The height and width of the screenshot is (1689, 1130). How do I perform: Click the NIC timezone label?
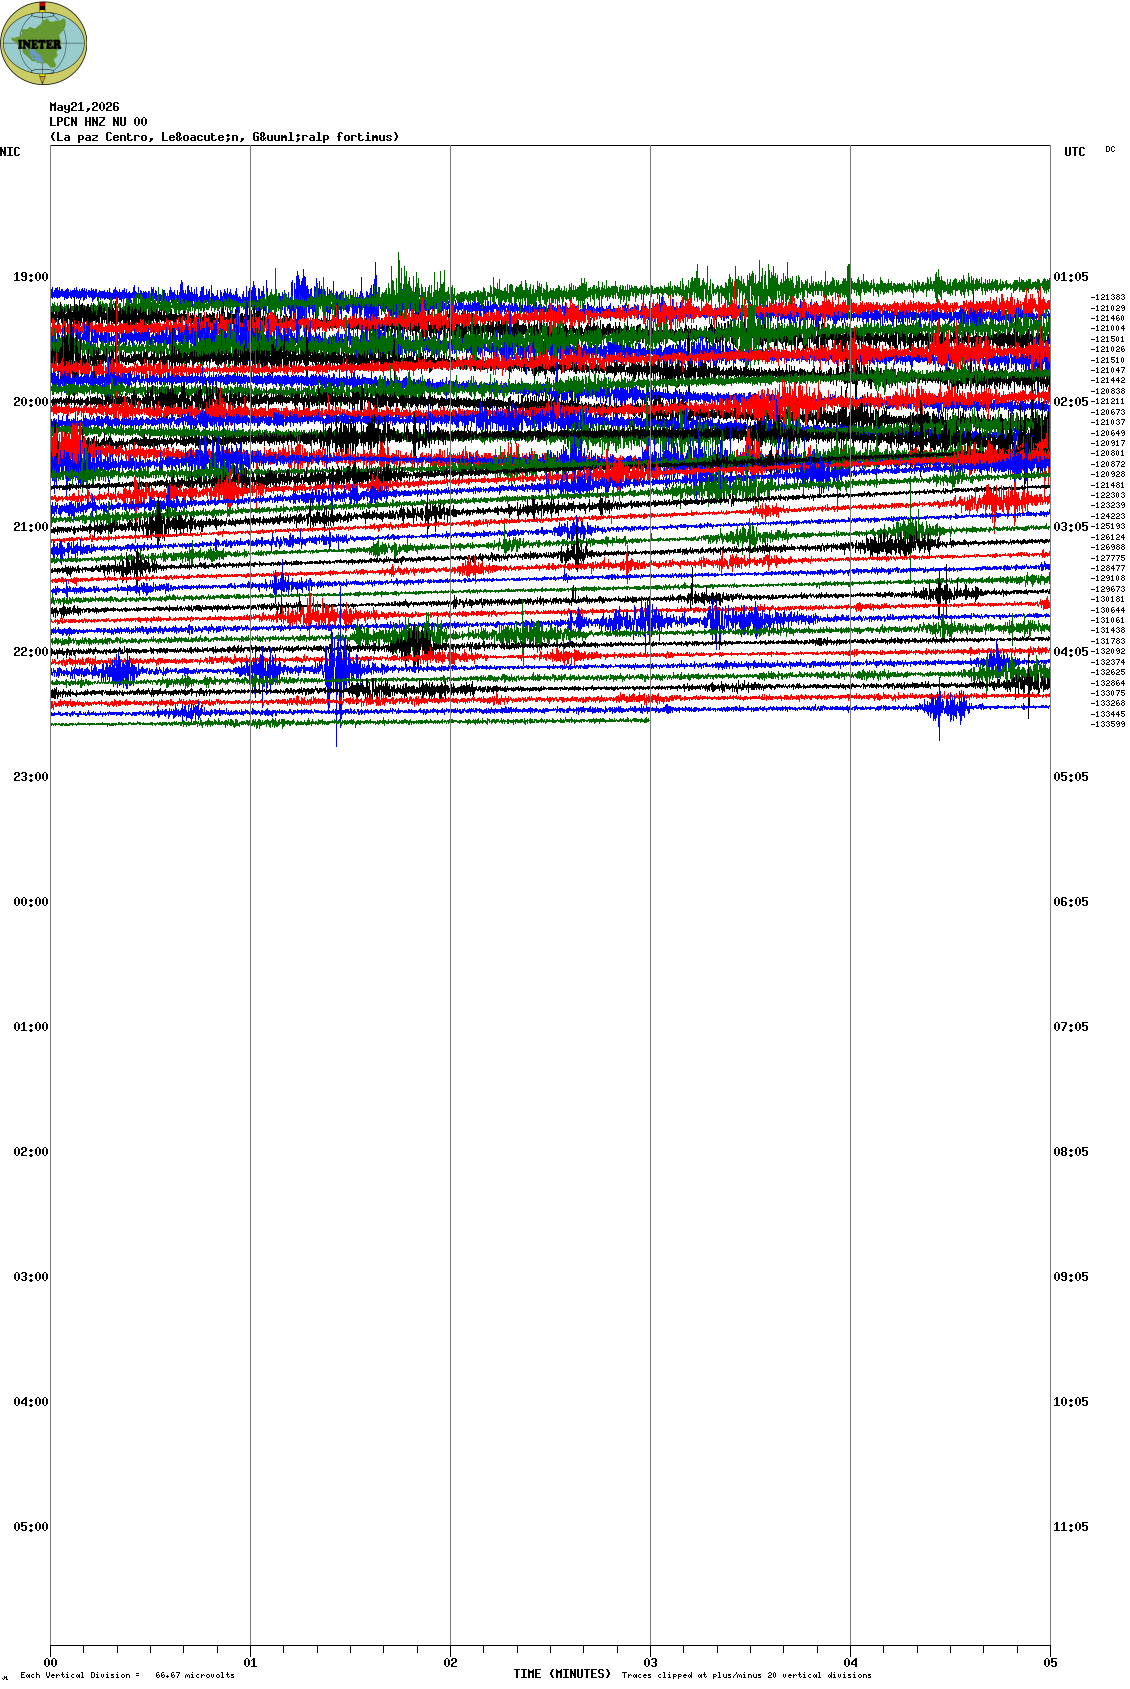[10, 152]
